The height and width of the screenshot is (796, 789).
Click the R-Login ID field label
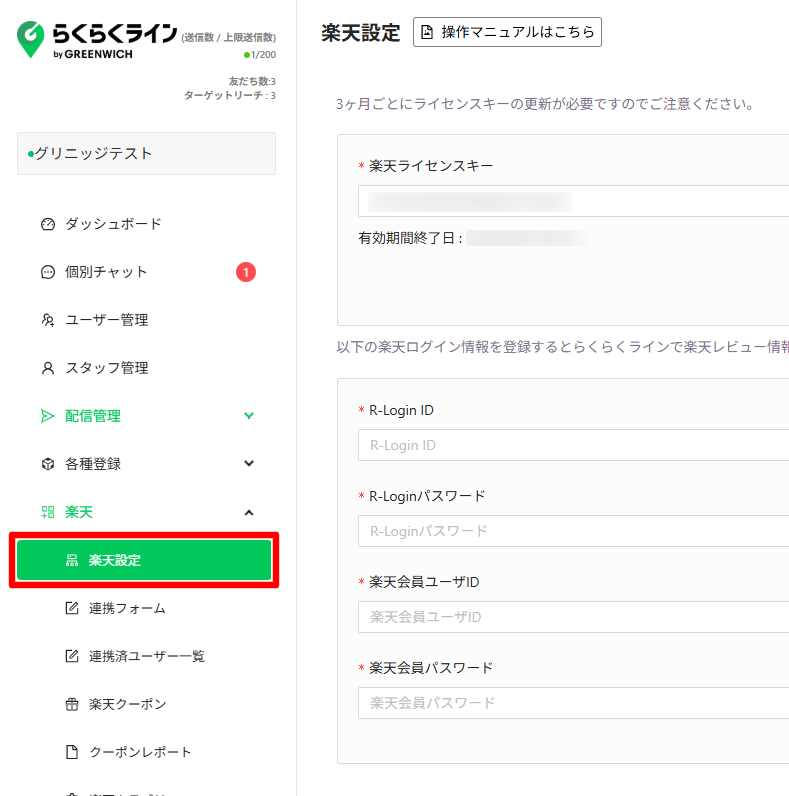click(401, 410)
